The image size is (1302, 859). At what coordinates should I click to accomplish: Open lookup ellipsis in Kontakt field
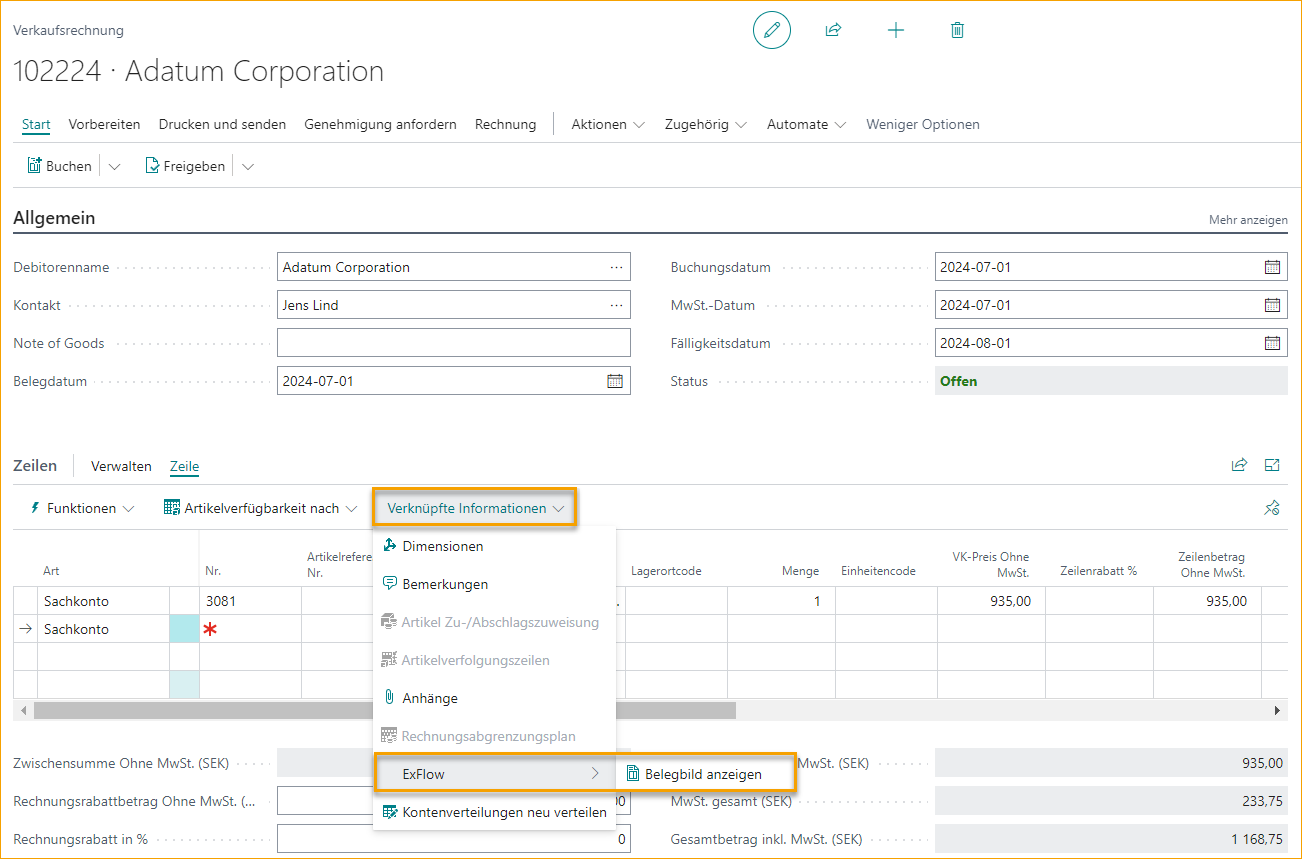617,305
